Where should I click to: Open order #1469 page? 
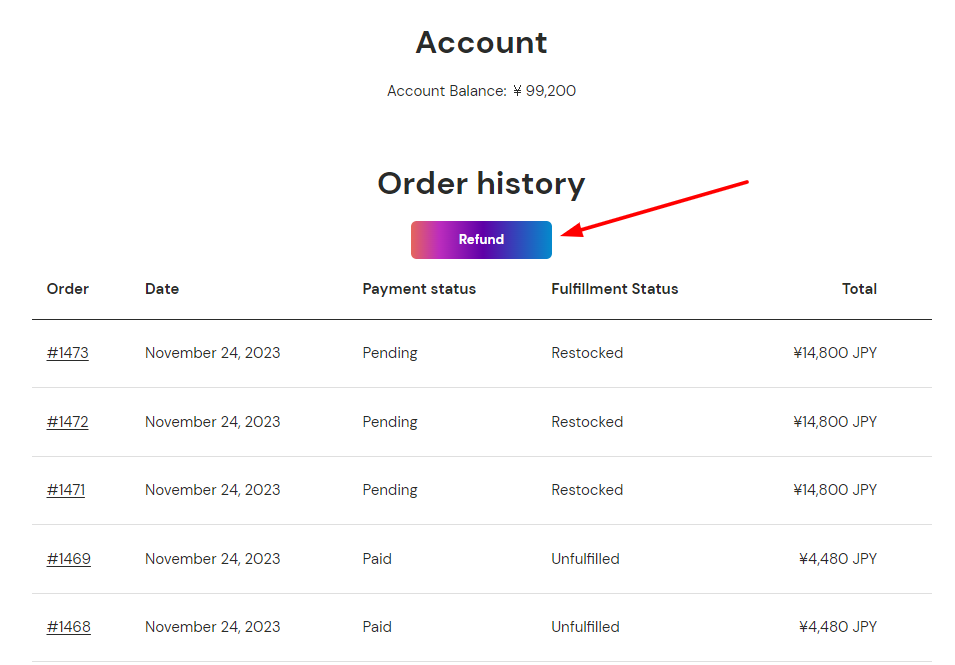click(68, 559)
